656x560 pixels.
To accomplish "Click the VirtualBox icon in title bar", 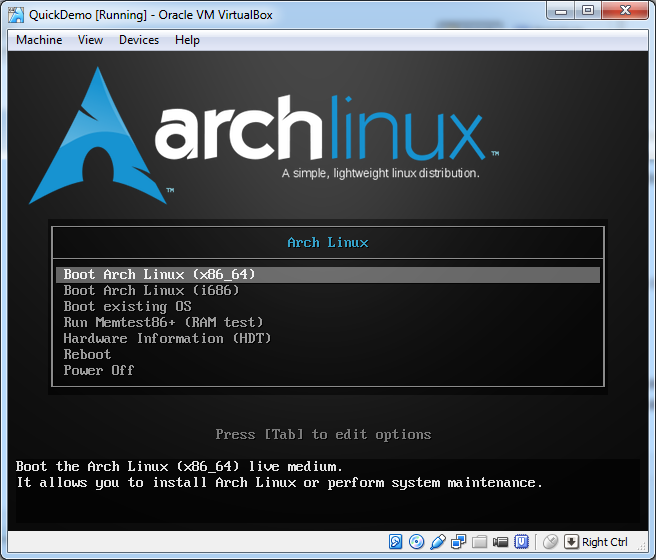I will [16, 15].
